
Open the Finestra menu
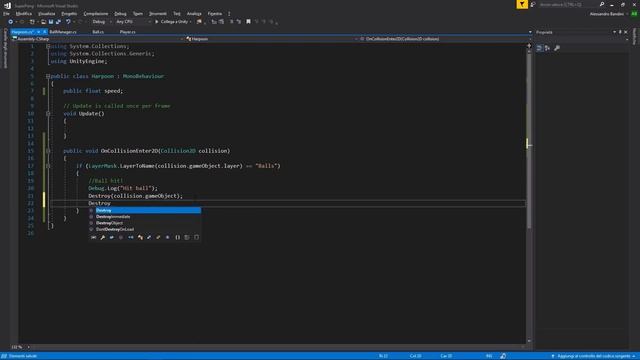215,14
